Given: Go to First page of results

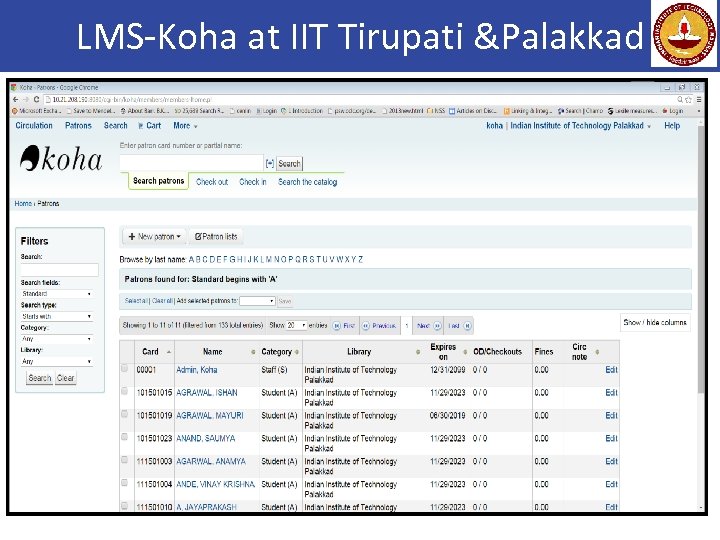Looking at the screenshot, I should pos(344,326).
